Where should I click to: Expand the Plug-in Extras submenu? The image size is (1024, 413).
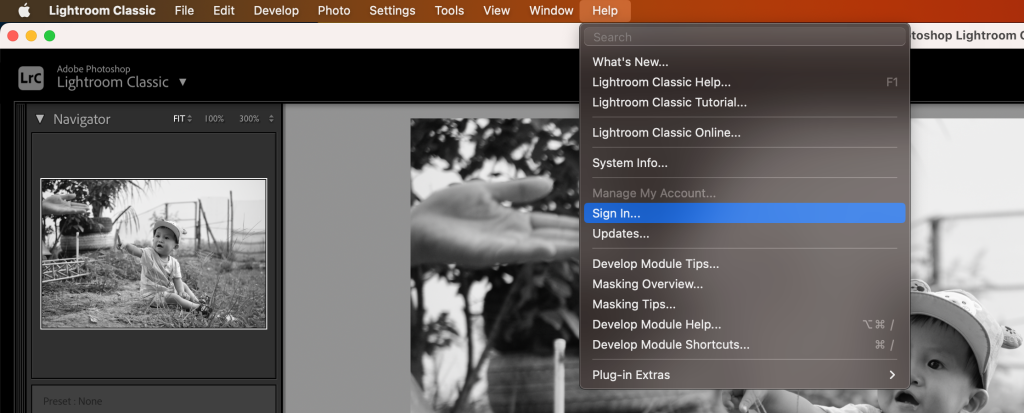pyautogui.click(x=744, y=375)
